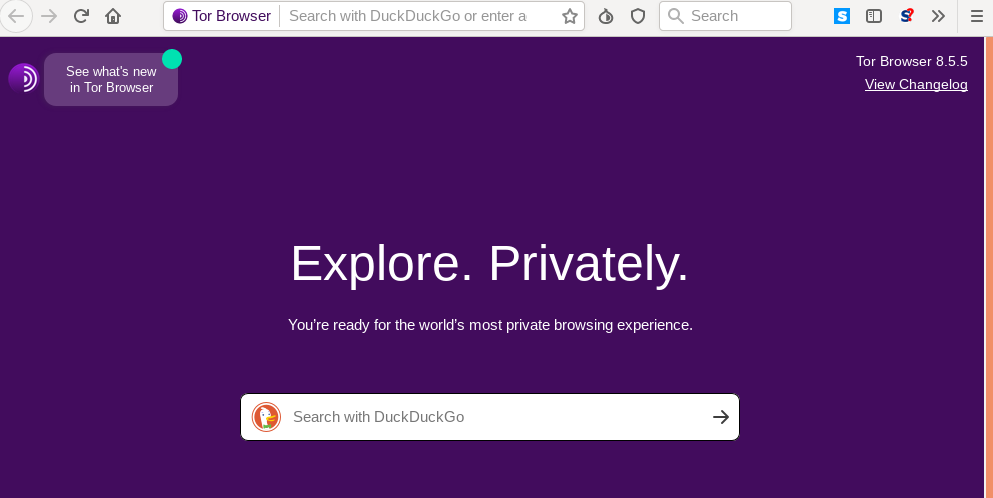The image size is (993, 498).
Task: Click the purple Tor onion logo
Action: [23, 79]
